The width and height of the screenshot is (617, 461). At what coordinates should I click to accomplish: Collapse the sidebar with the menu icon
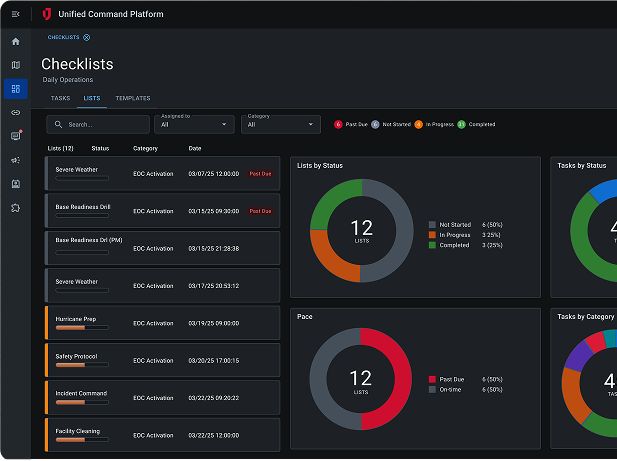pyautogui.click(x=15, y=14)
